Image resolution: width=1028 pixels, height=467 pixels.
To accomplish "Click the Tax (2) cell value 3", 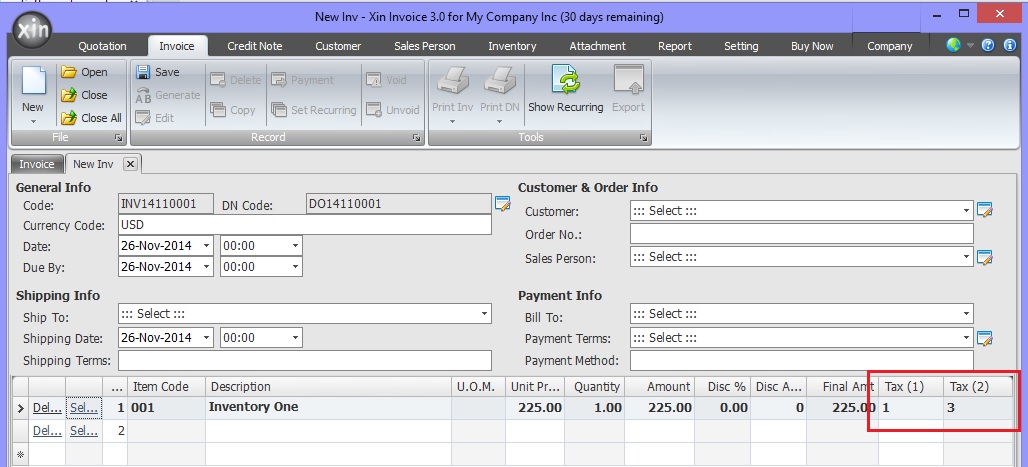I will click(x=979, y=408).
